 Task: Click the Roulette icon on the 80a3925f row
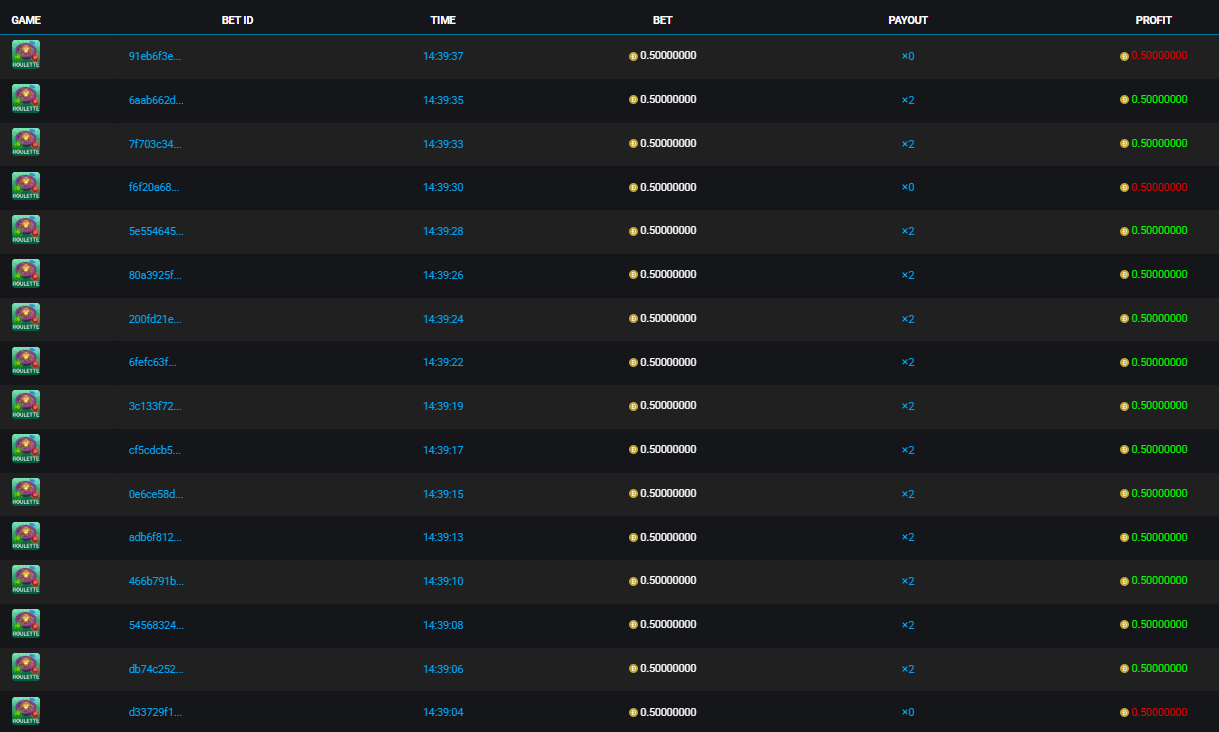26,274
